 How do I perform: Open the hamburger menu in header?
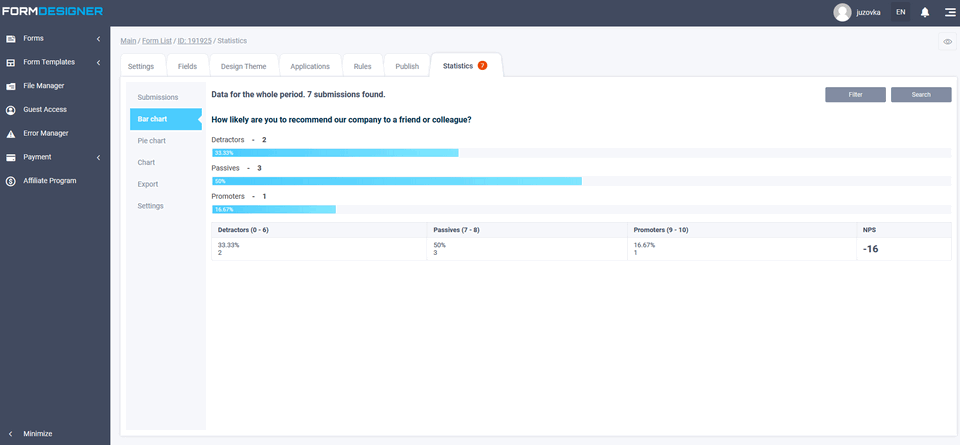click(949, 12)
